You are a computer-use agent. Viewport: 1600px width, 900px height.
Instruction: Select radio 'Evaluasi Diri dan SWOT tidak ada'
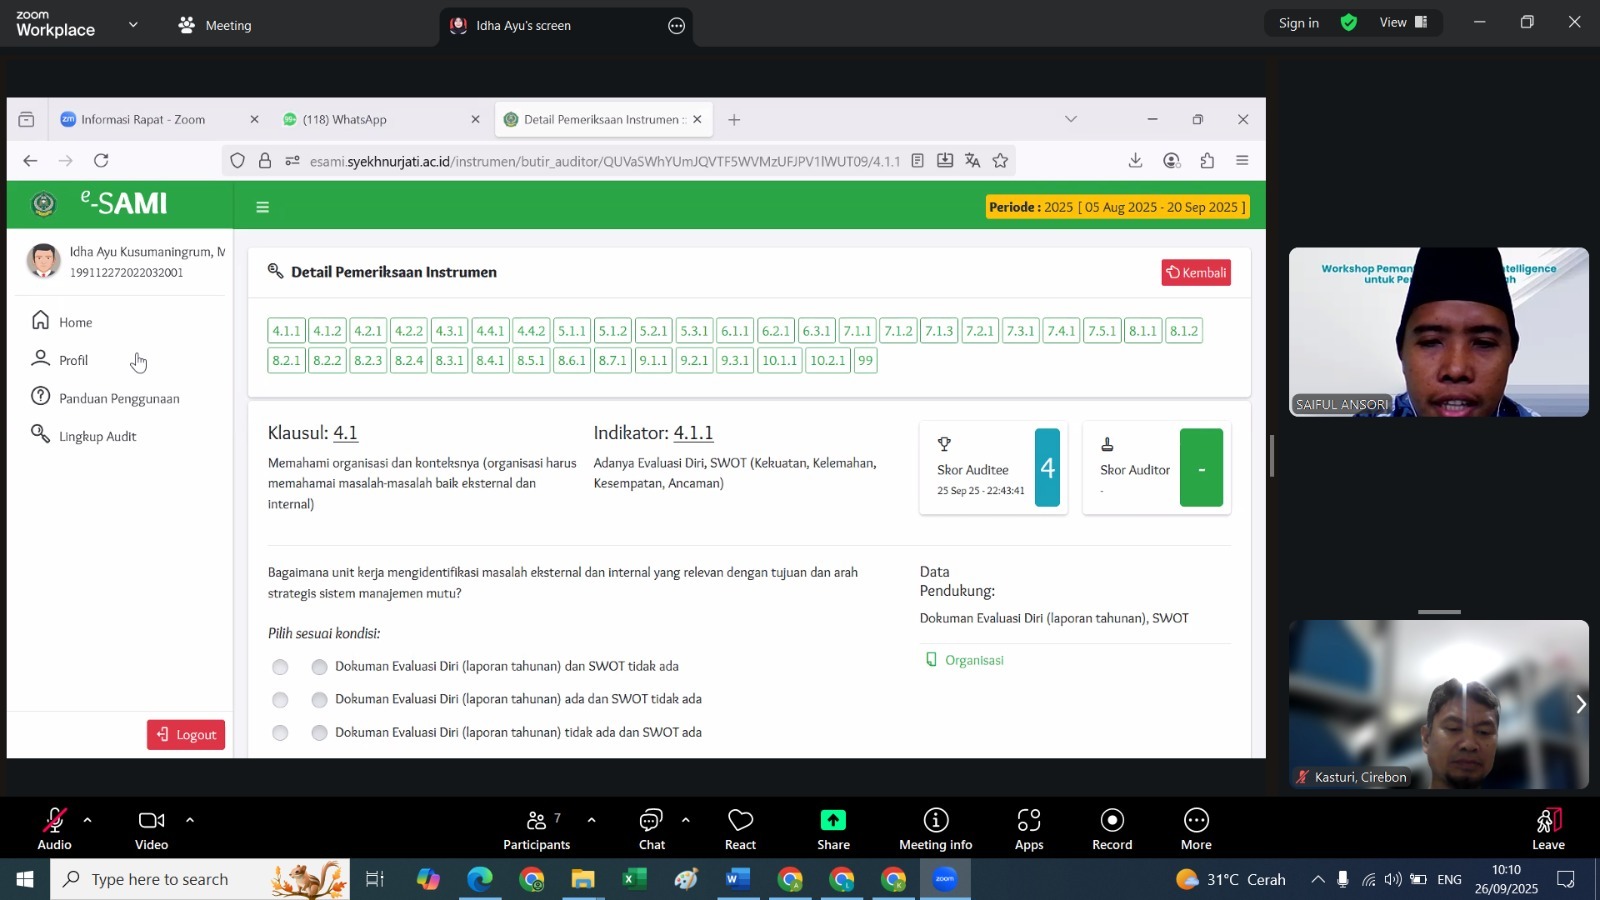click(x=319, y=667)
